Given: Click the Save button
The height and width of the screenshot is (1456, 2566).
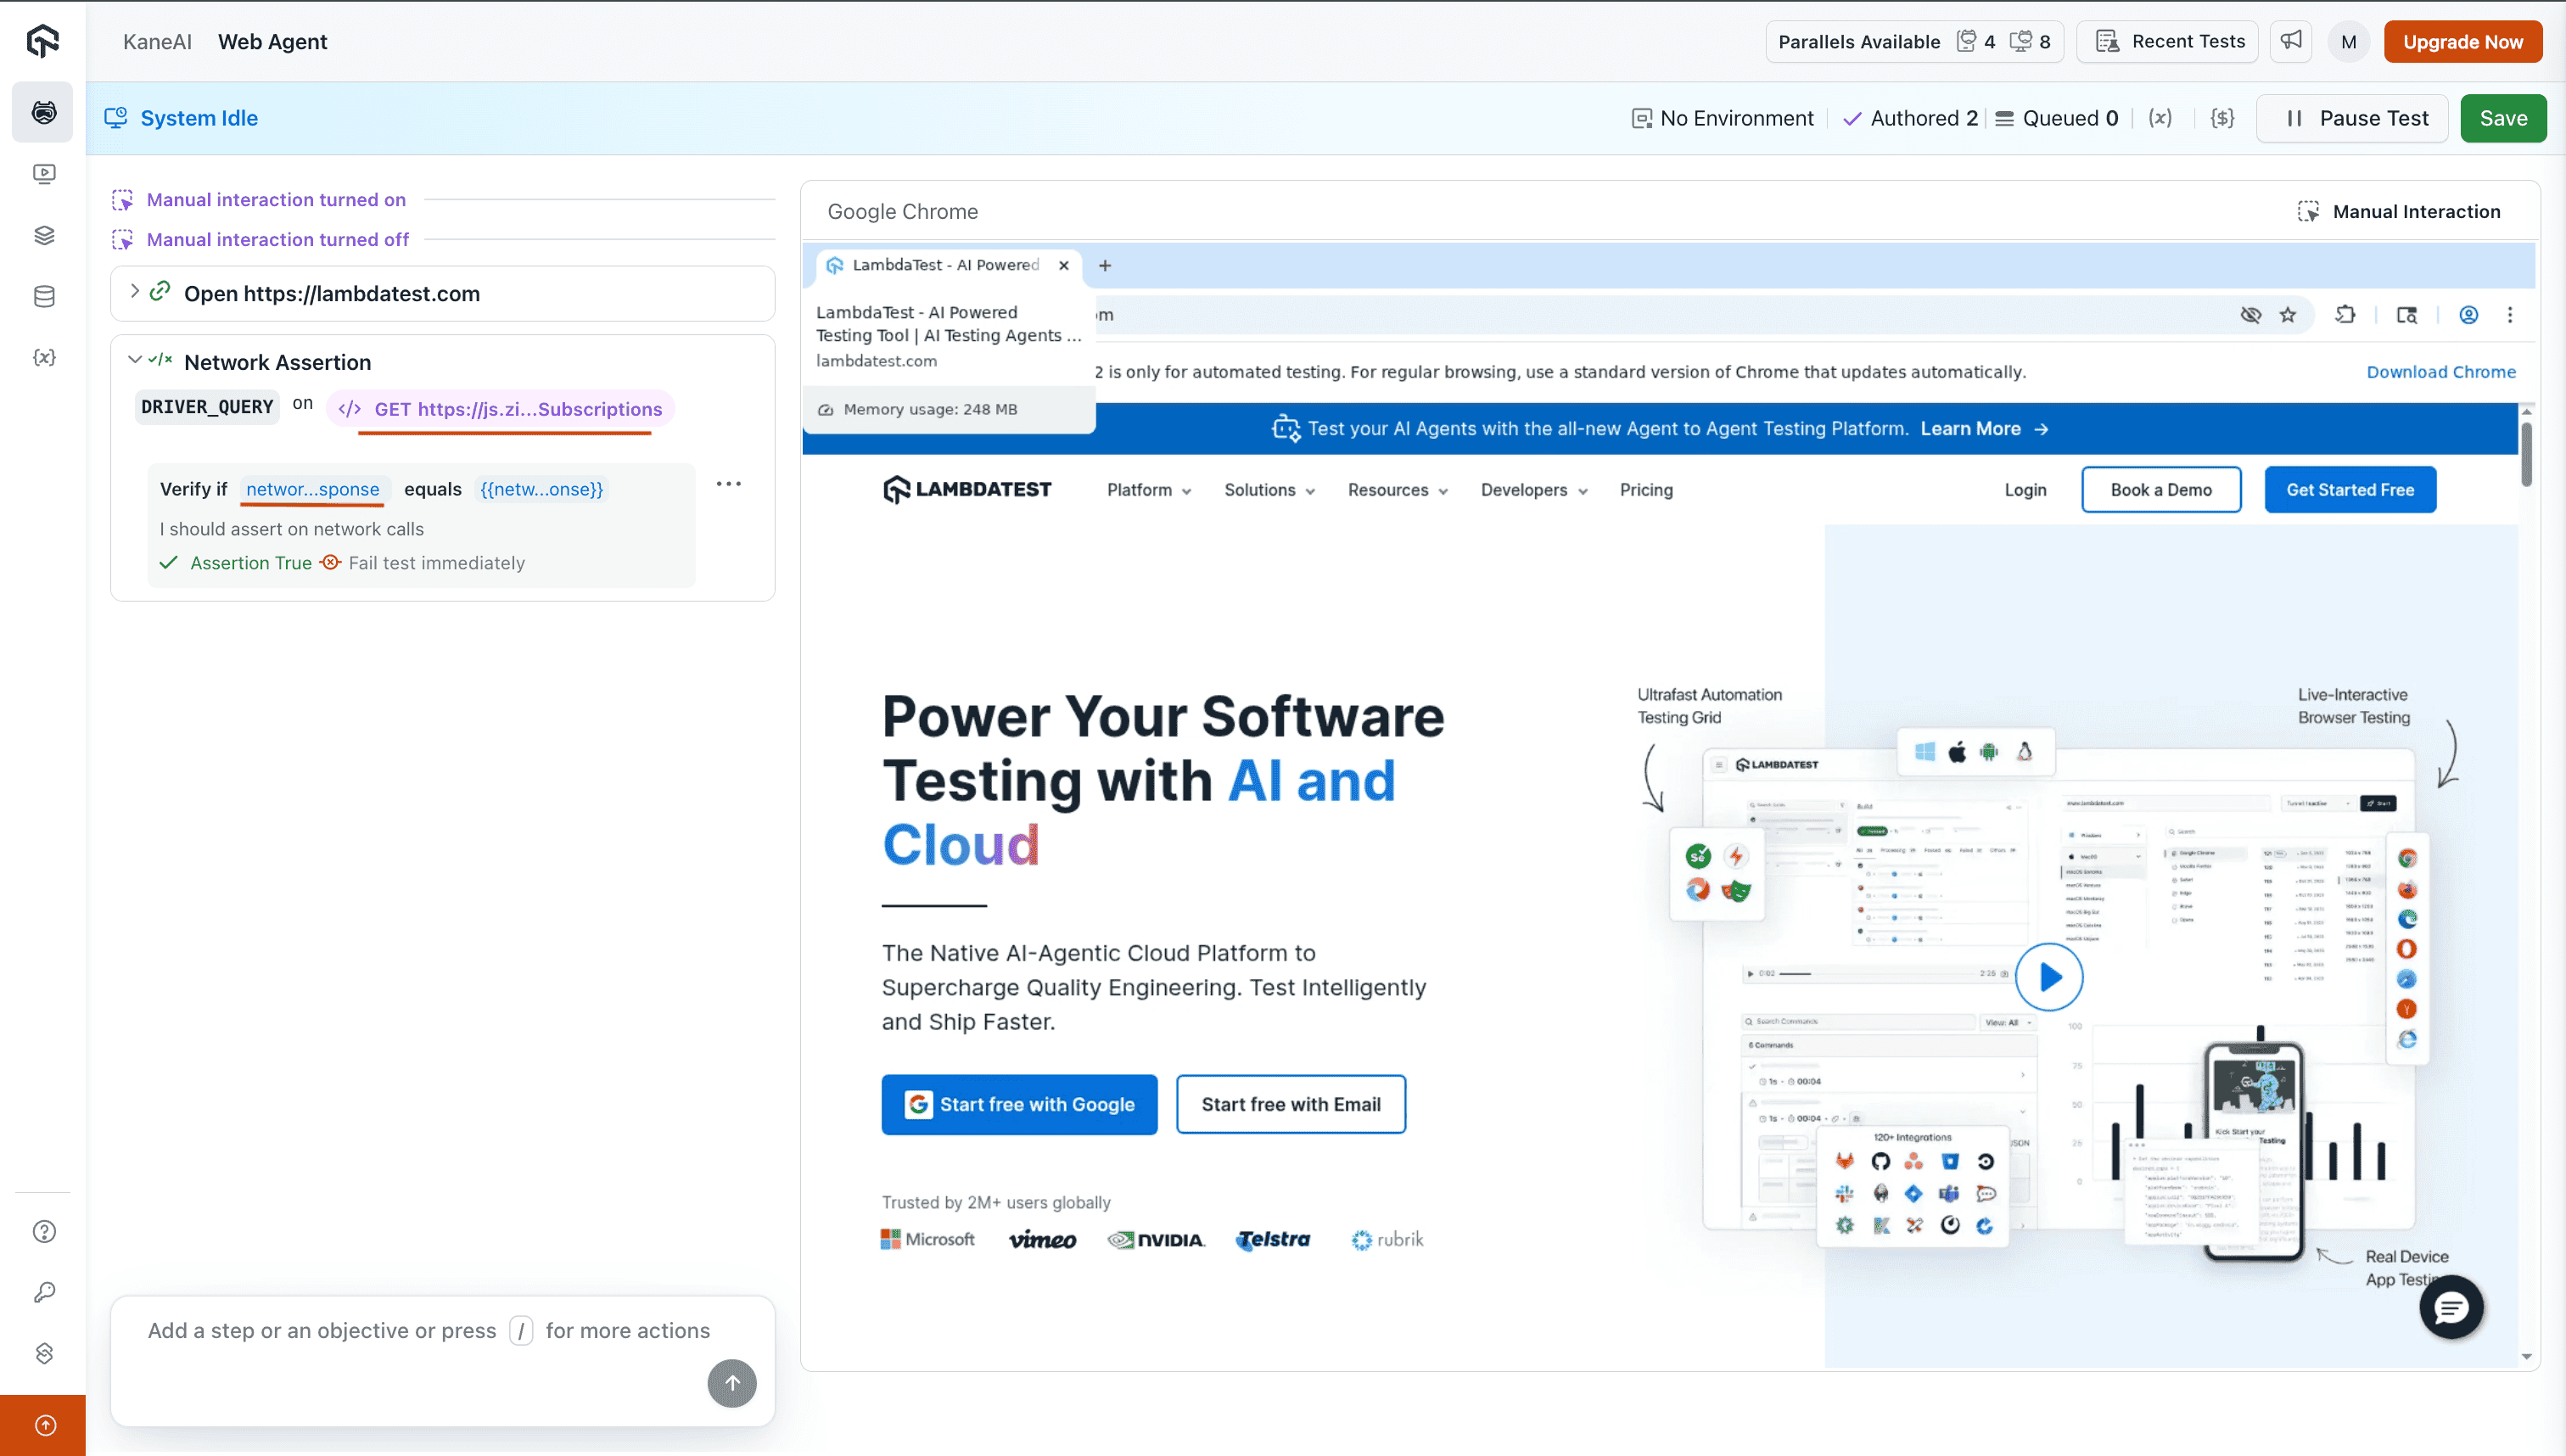Looking at the screenshot, I should (x=2502, y=118).
